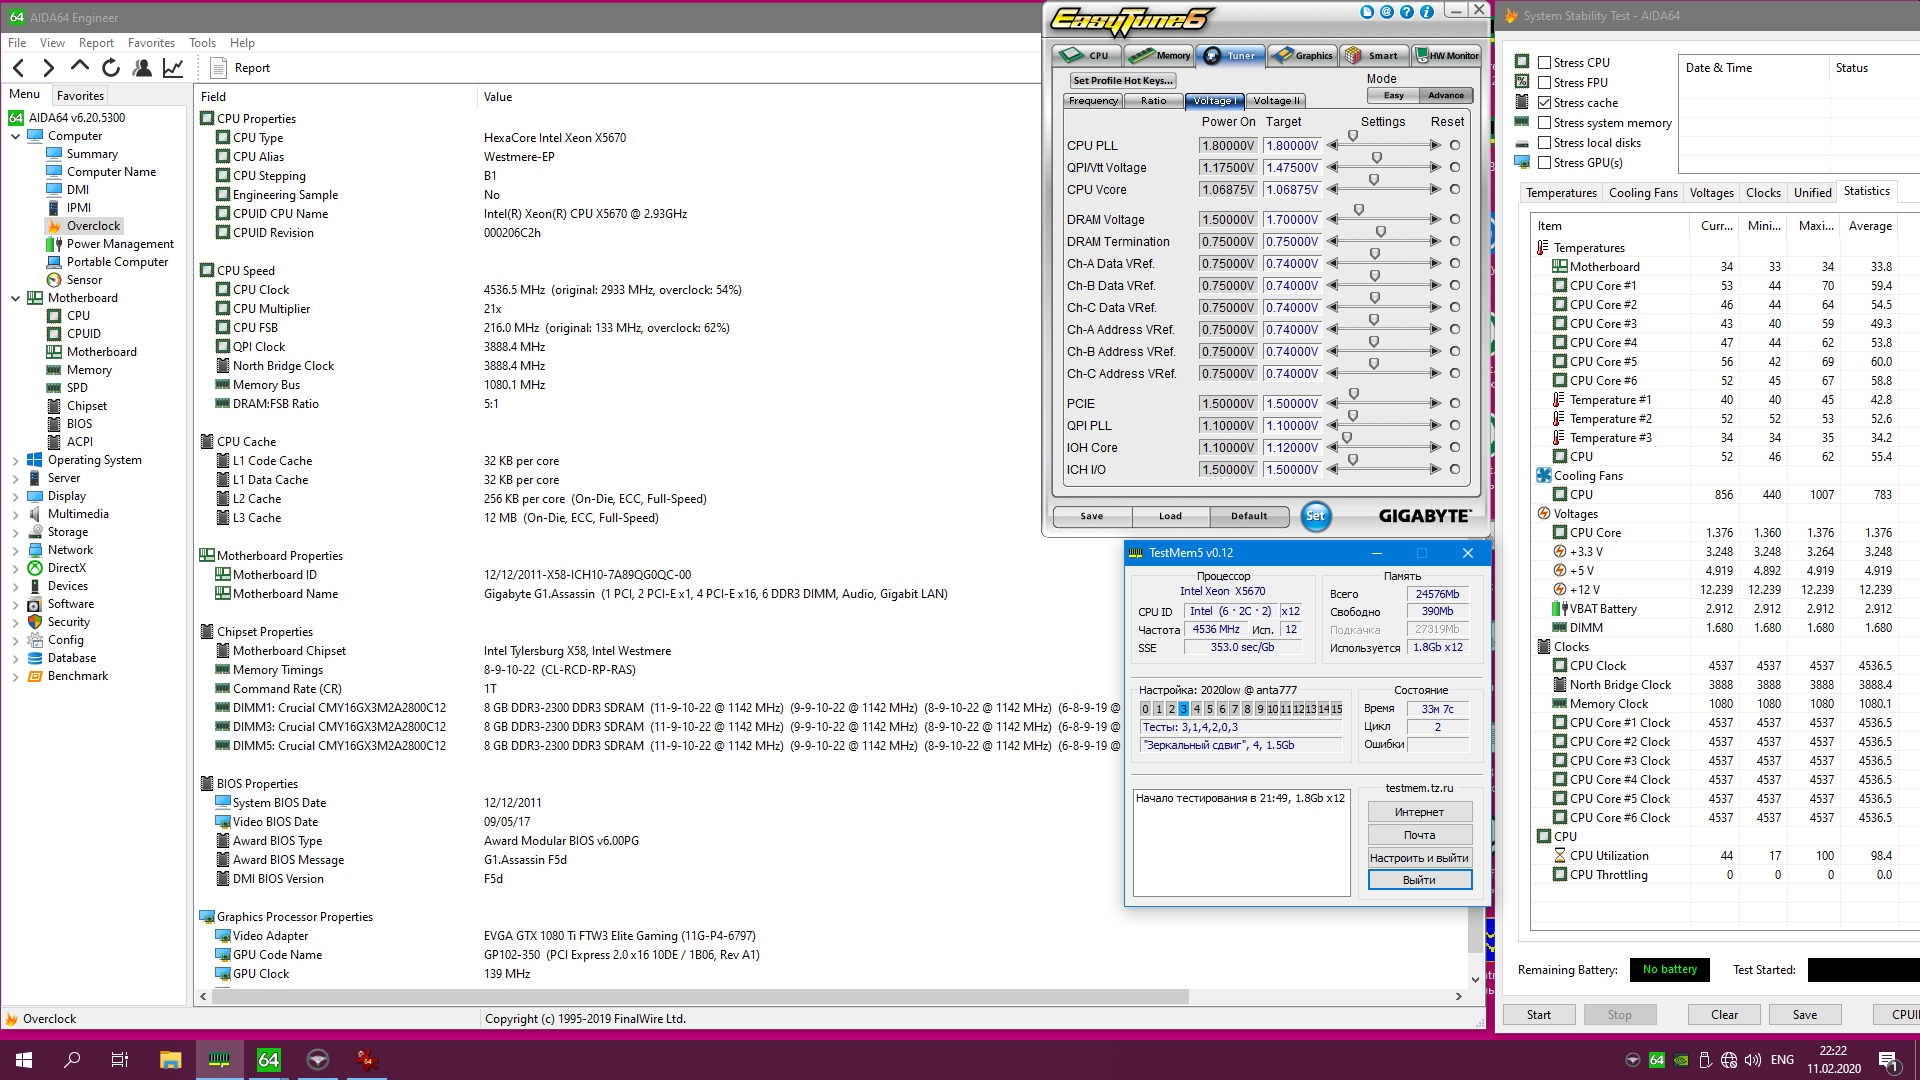Image resolution: width=1920 pixels, height=1080 pixels.
Task: Uncheck the Stress cache checkbox
Action: pos(1545,103)
